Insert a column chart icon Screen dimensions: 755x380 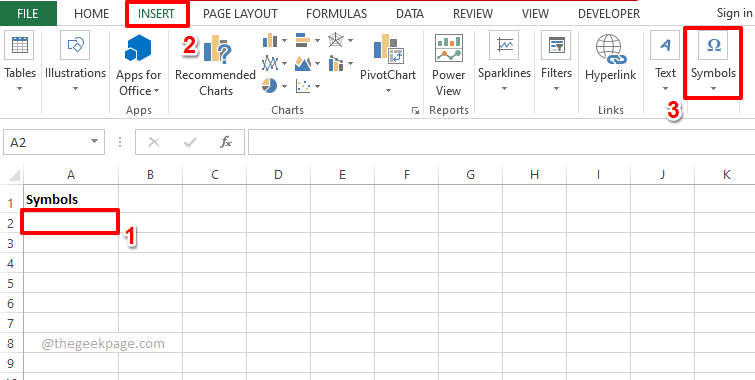(270, 40)
